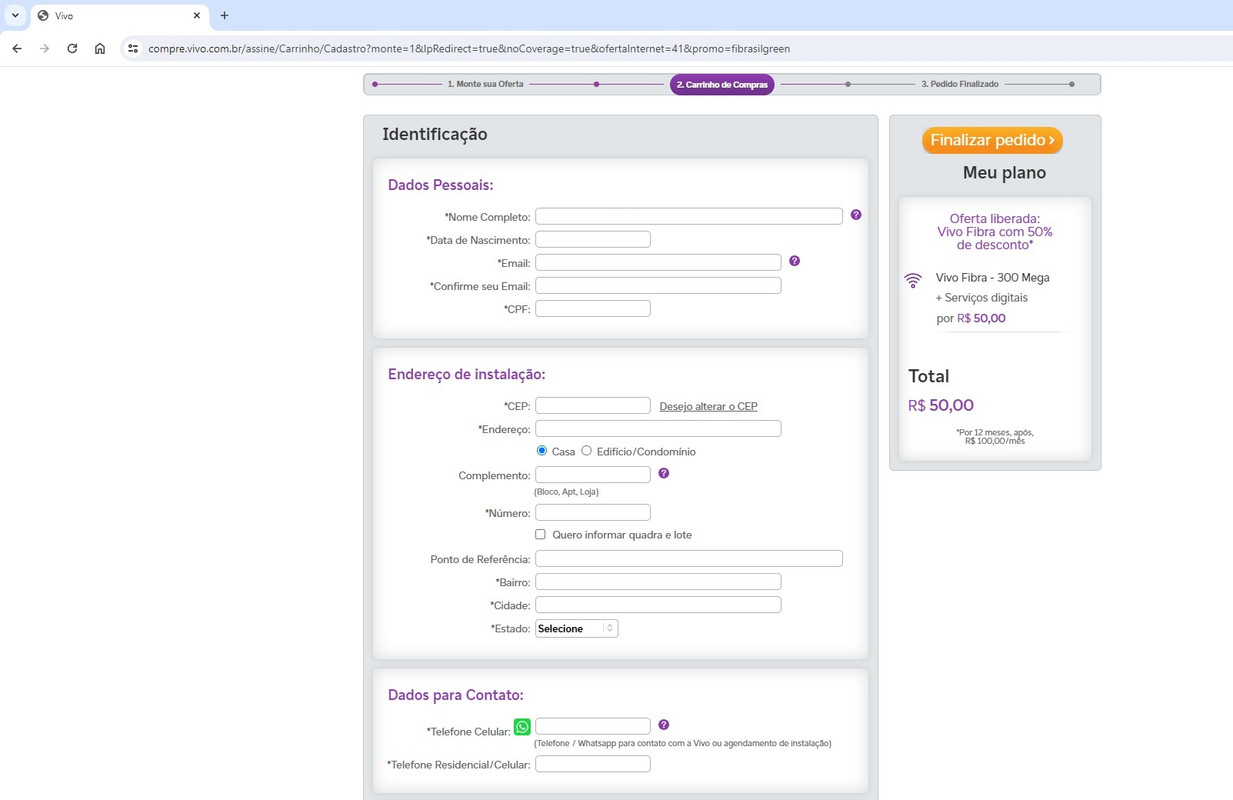Click the Cidade input field
The image size is (1233, 800).
click(x=658, y=604)
